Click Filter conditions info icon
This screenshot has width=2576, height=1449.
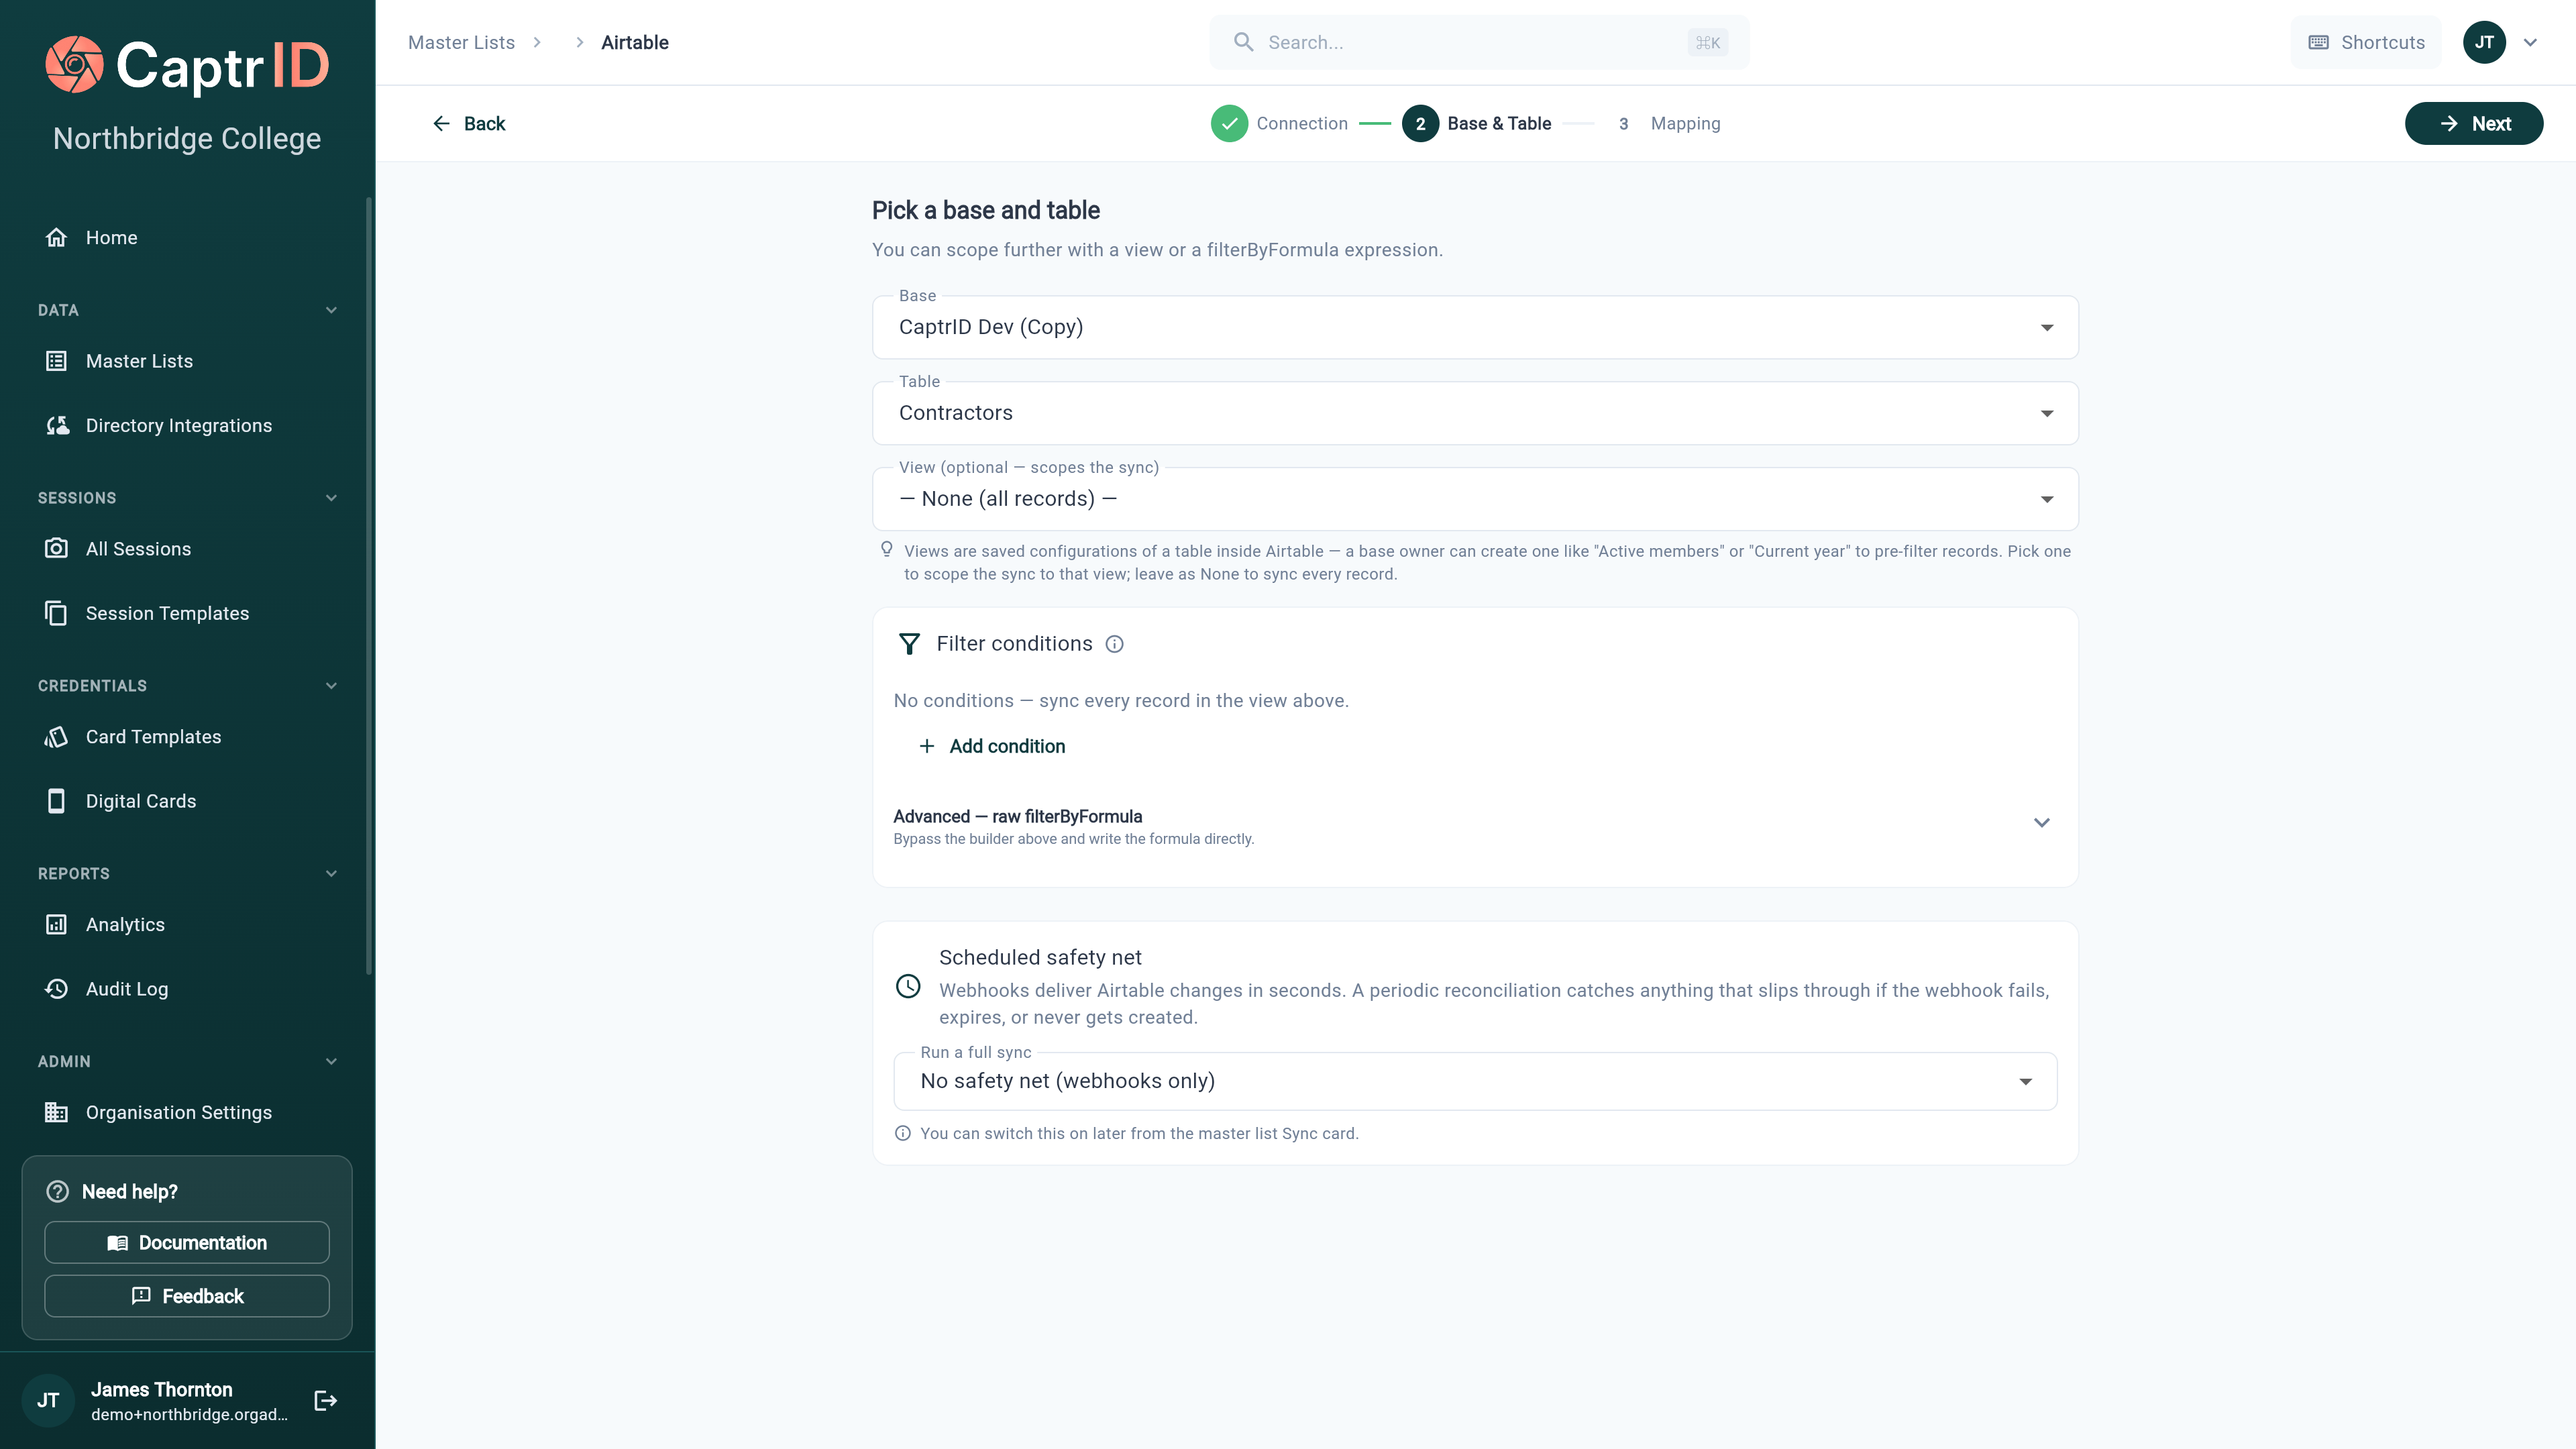[1114, 644]
